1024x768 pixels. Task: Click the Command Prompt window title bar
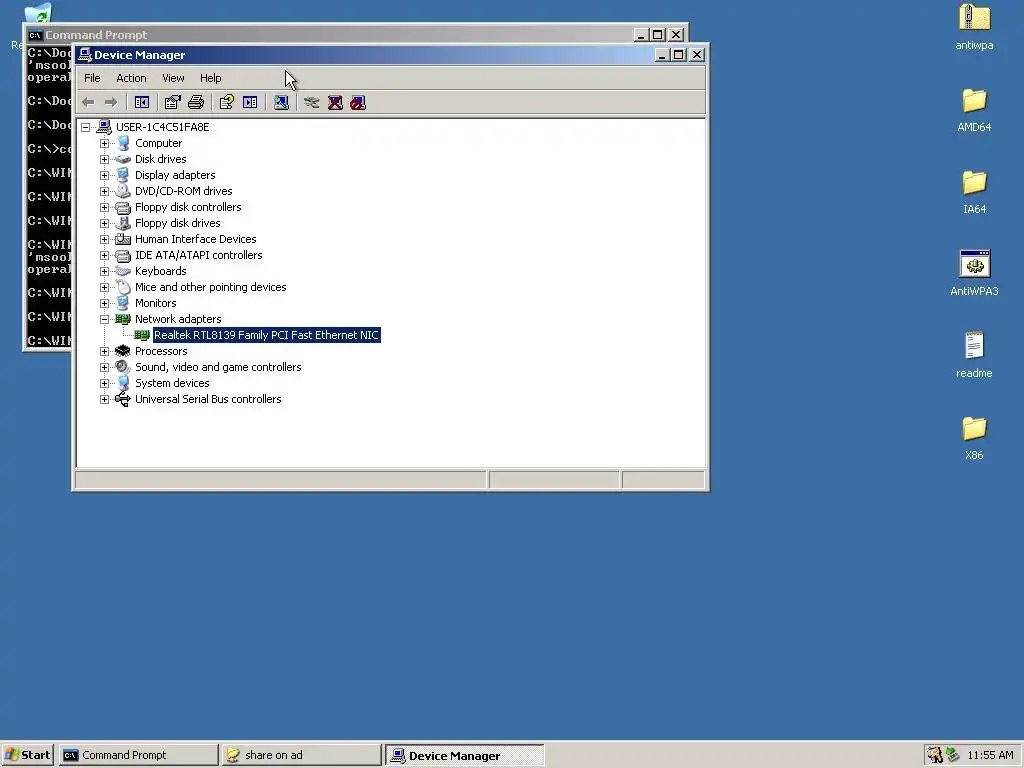click(330, 35)
